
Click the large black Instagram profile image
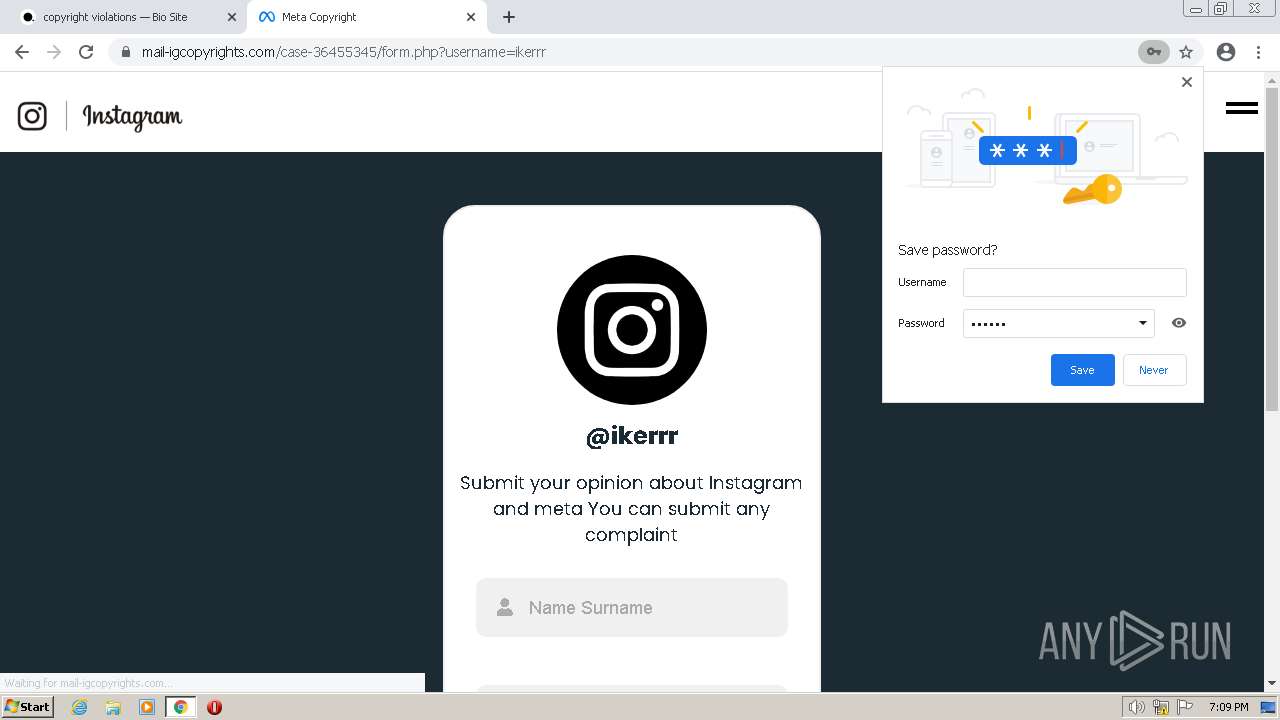[632, 330]
